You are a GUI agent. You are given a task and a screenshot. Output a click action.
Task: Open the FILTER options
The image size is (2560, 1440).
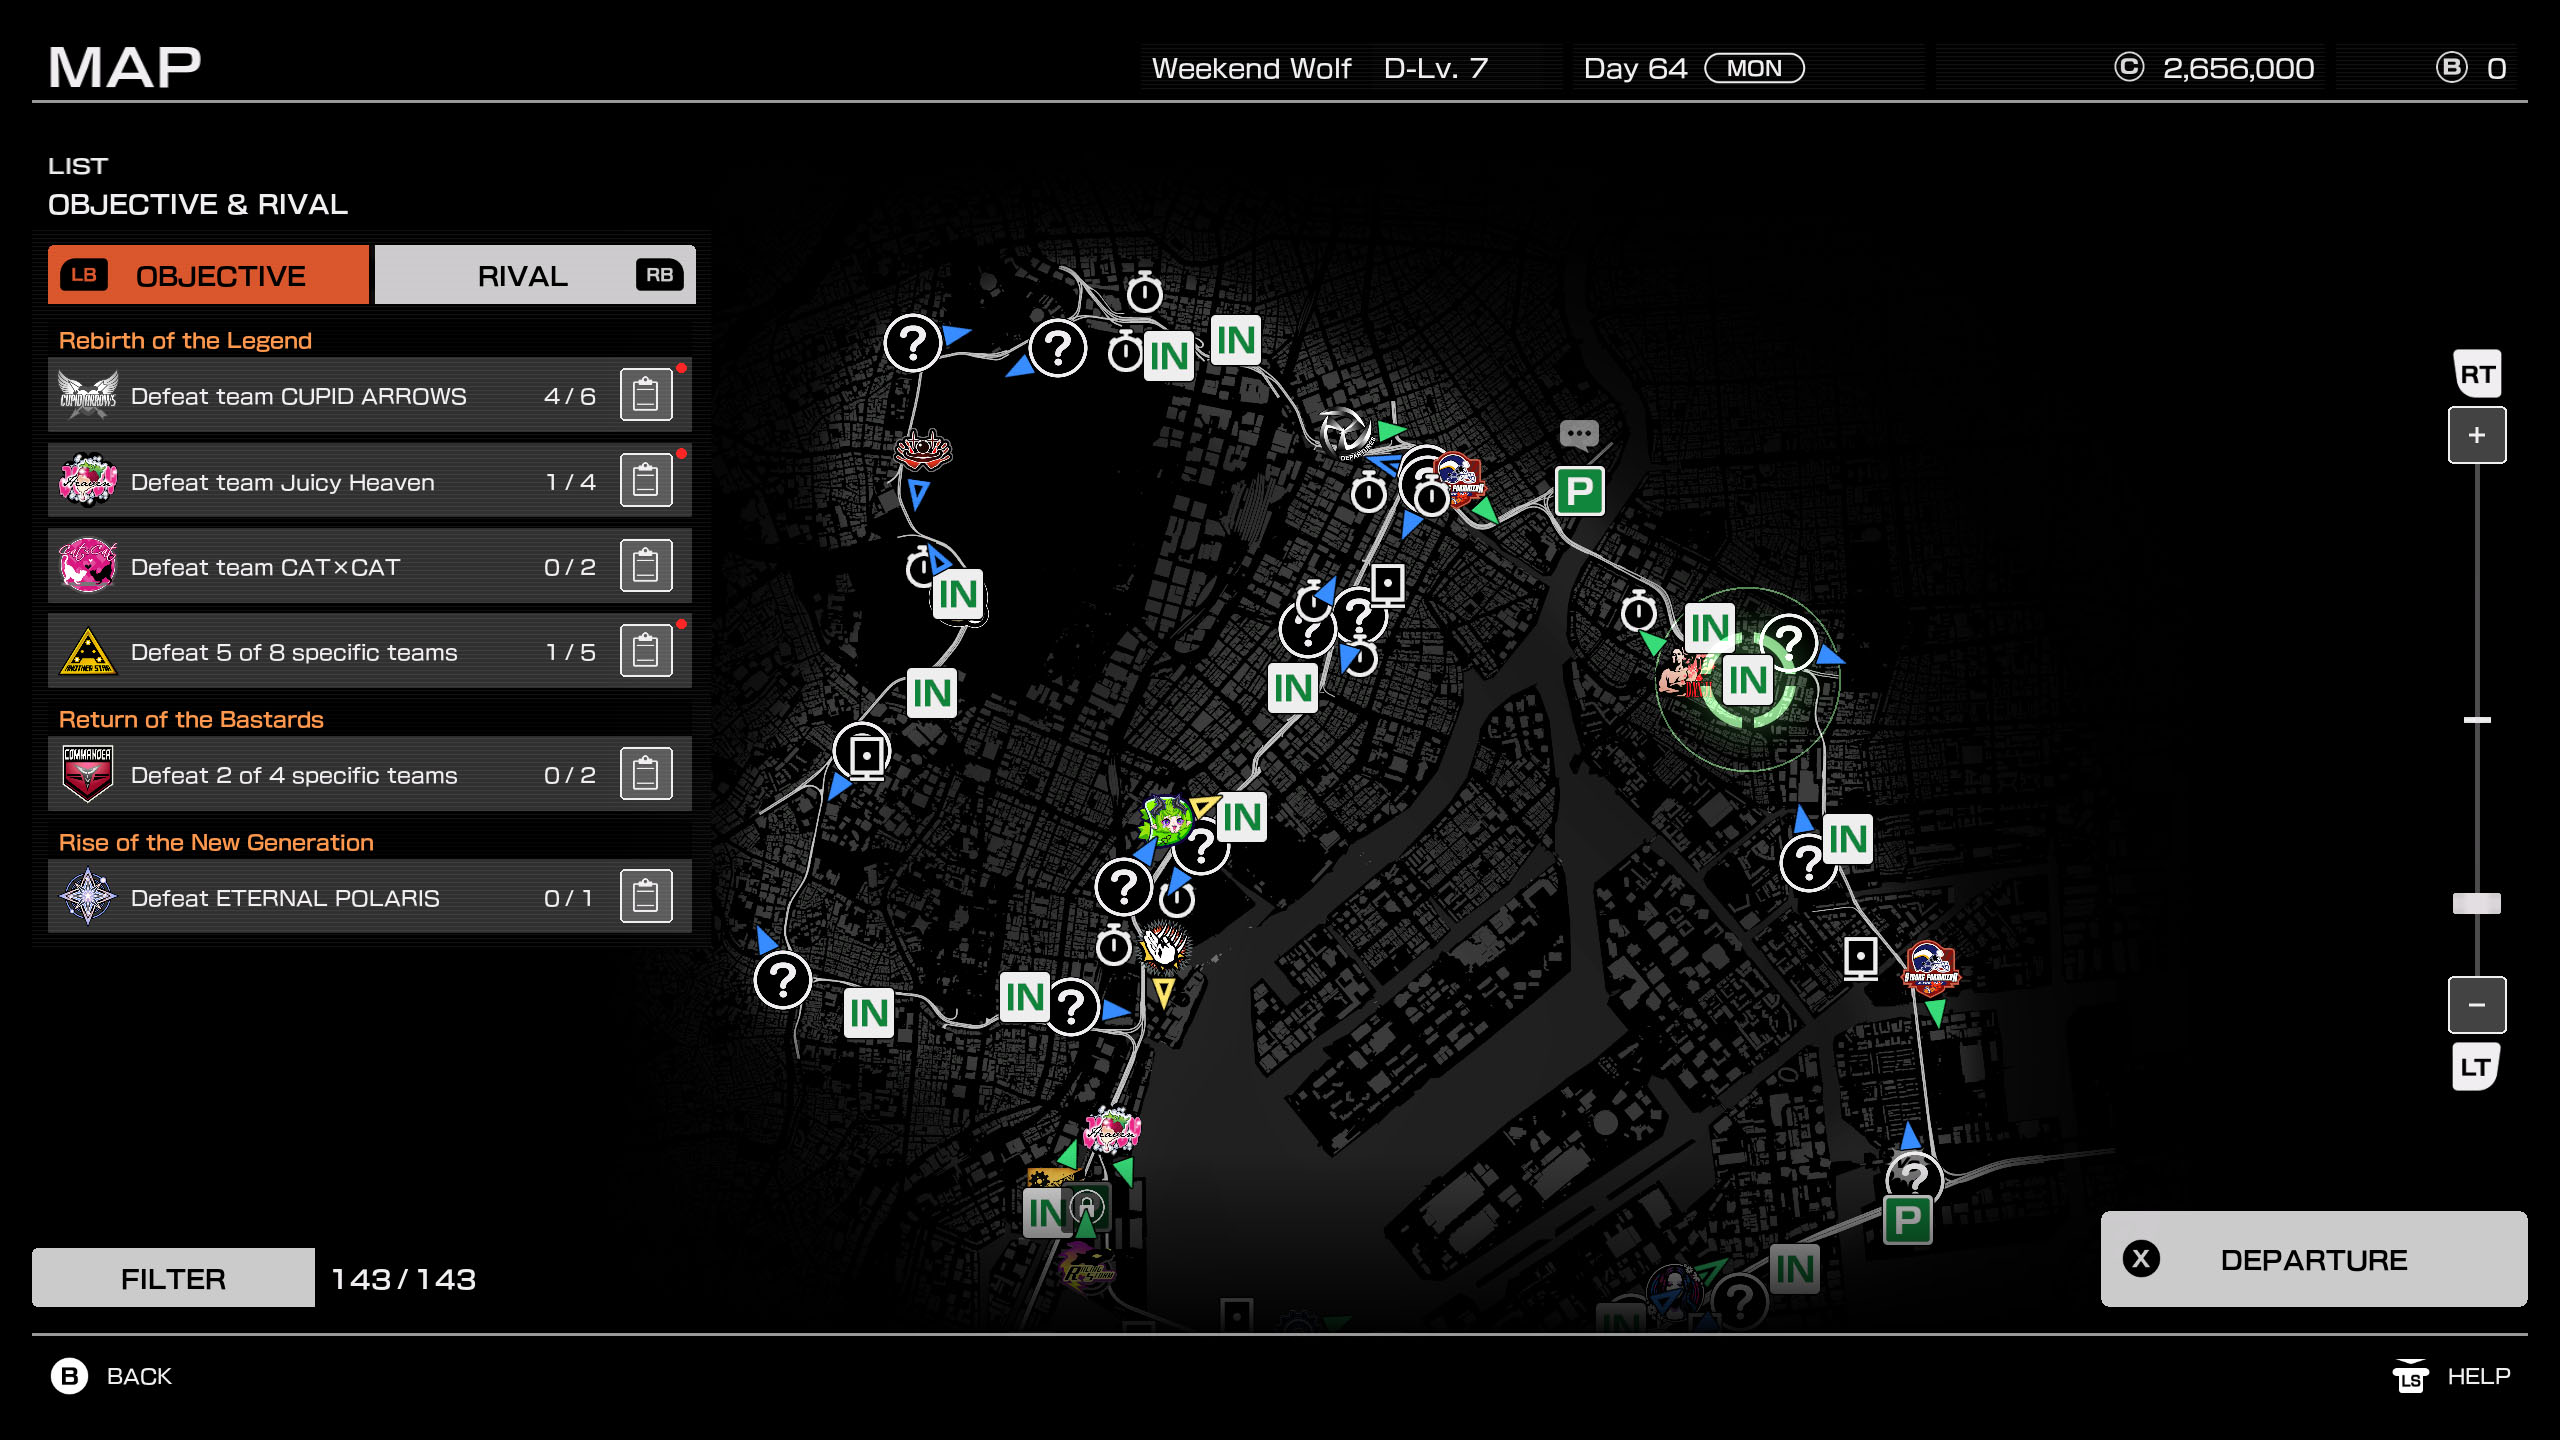click(x=173, y=1278)
